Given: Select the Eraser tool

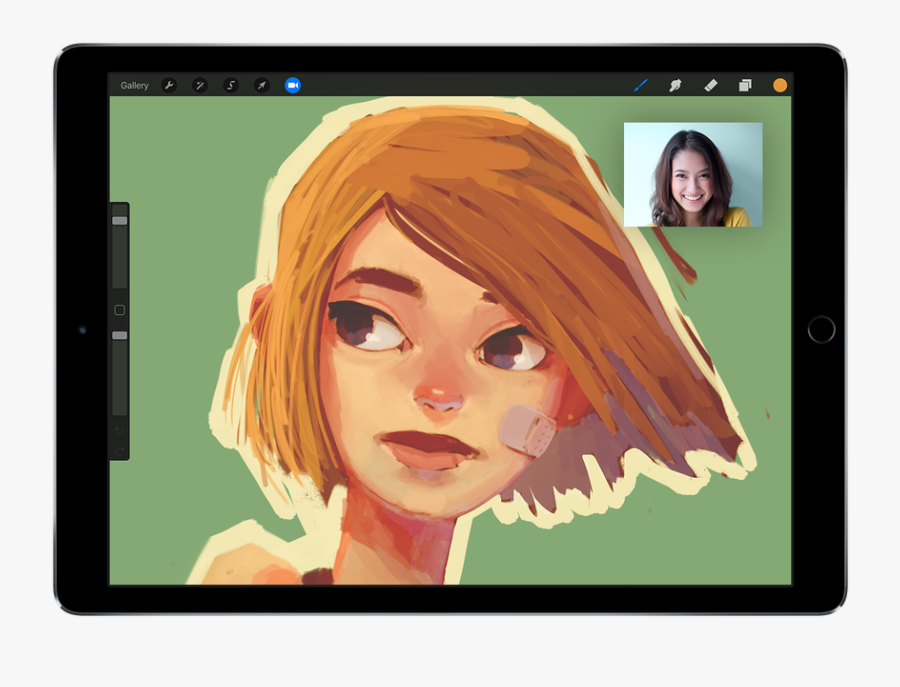Looking at the screenshot, I should point(711,86).
